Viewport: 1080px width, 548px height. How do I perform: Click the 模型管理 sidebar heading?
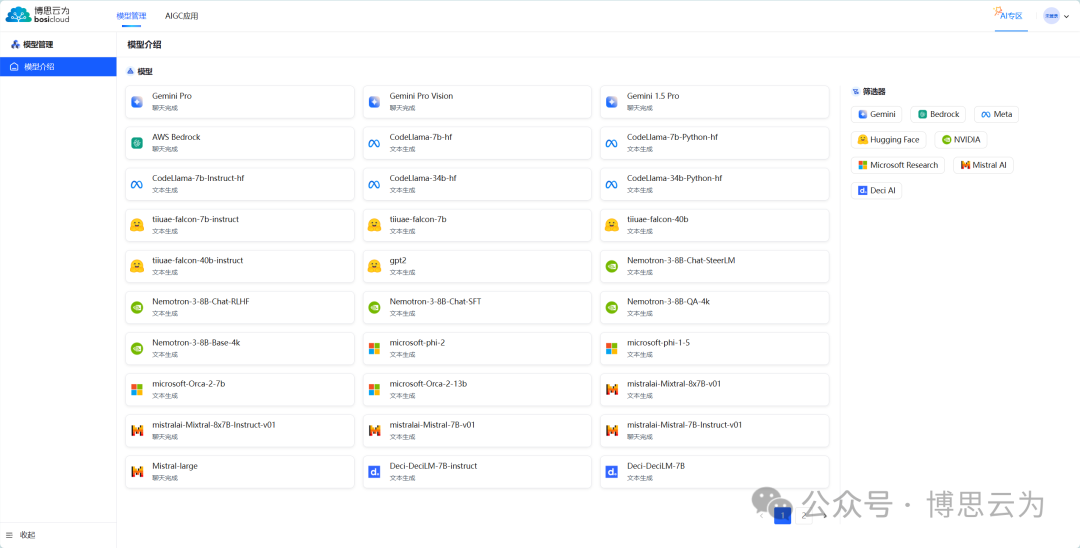click(x=38, y=45)
